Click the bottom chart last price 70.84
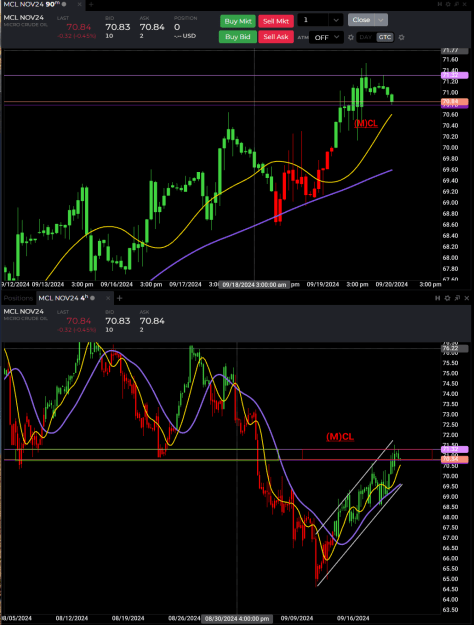Image resolution: width=474 pixels, height=625 pixels. [79, 321]
